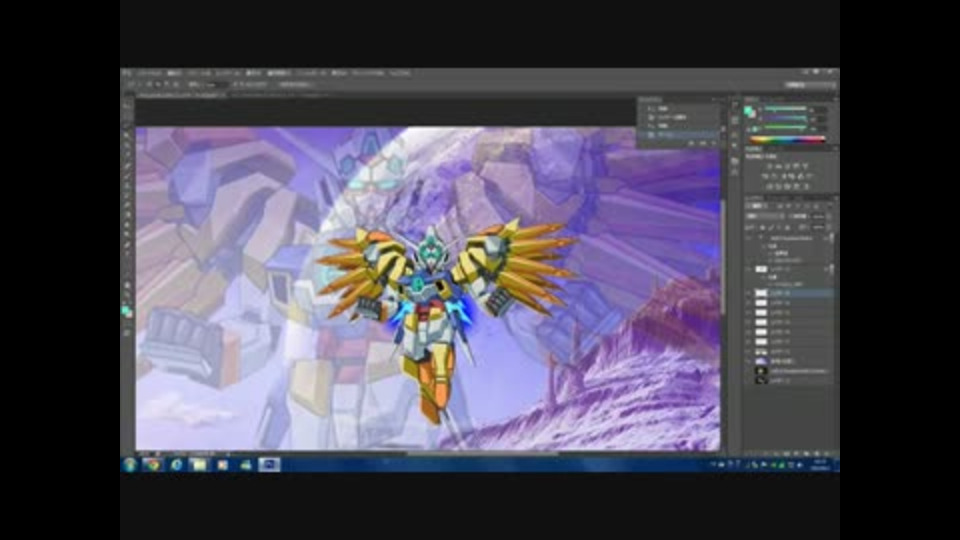Select the Crop tool

coord(127,146)
